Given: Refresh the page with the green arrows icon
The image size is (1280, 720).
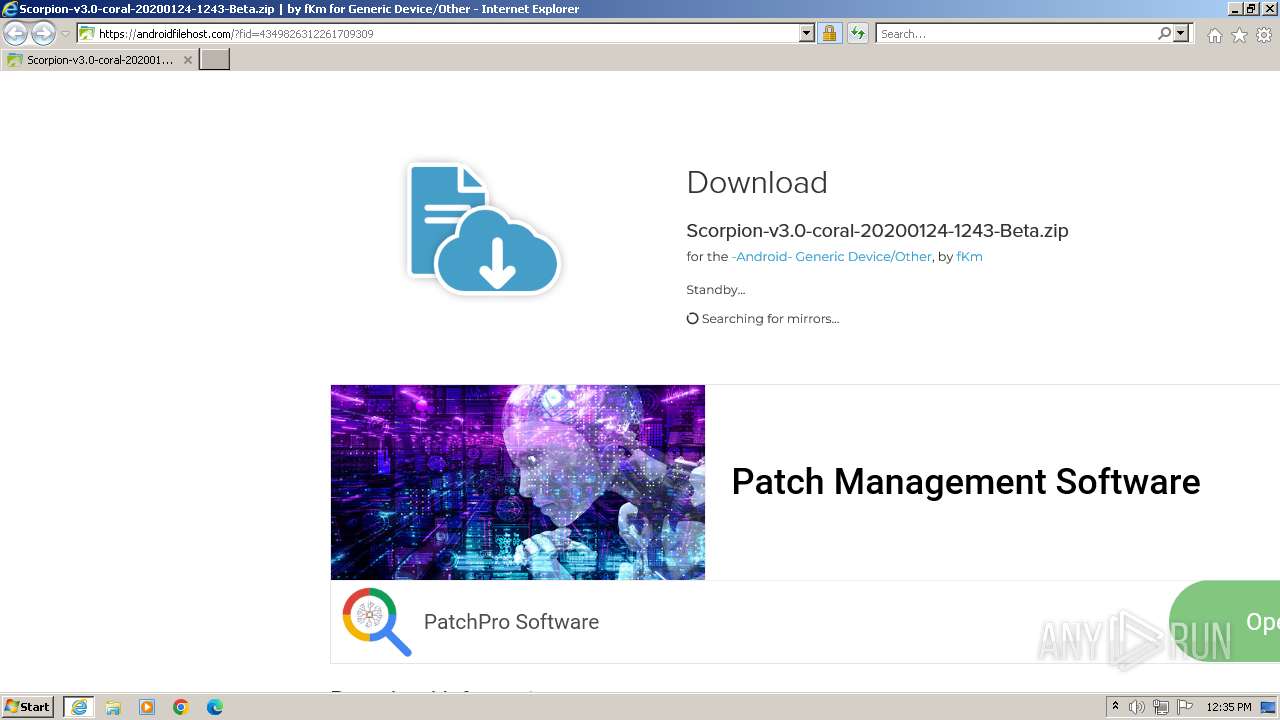Looking at the screenshot, I should tap(858, 33).
